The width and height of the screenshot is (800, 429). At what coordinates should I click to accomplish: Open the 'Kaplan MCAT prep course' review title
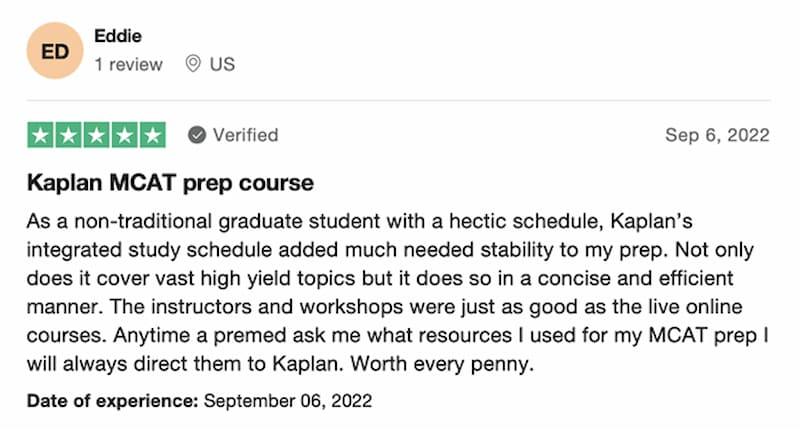[170, 183]
